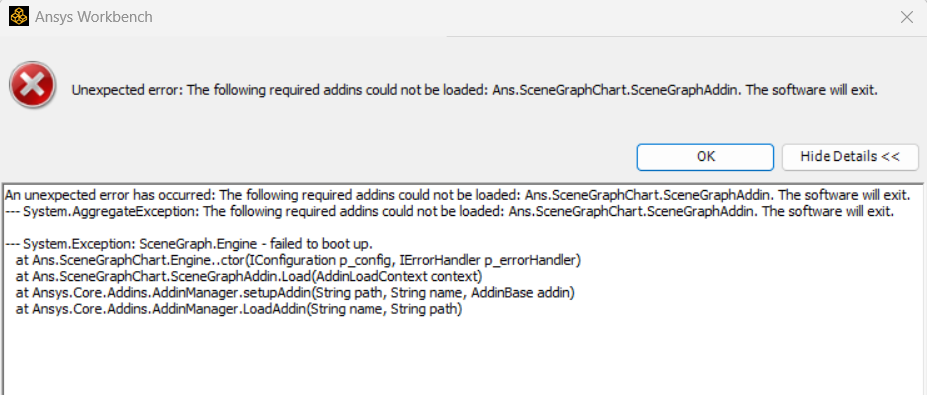927x395 pixels.
Task: Click the Ansys Workbench logo icon
Action: pyautogui.click(x=19, y=16)
